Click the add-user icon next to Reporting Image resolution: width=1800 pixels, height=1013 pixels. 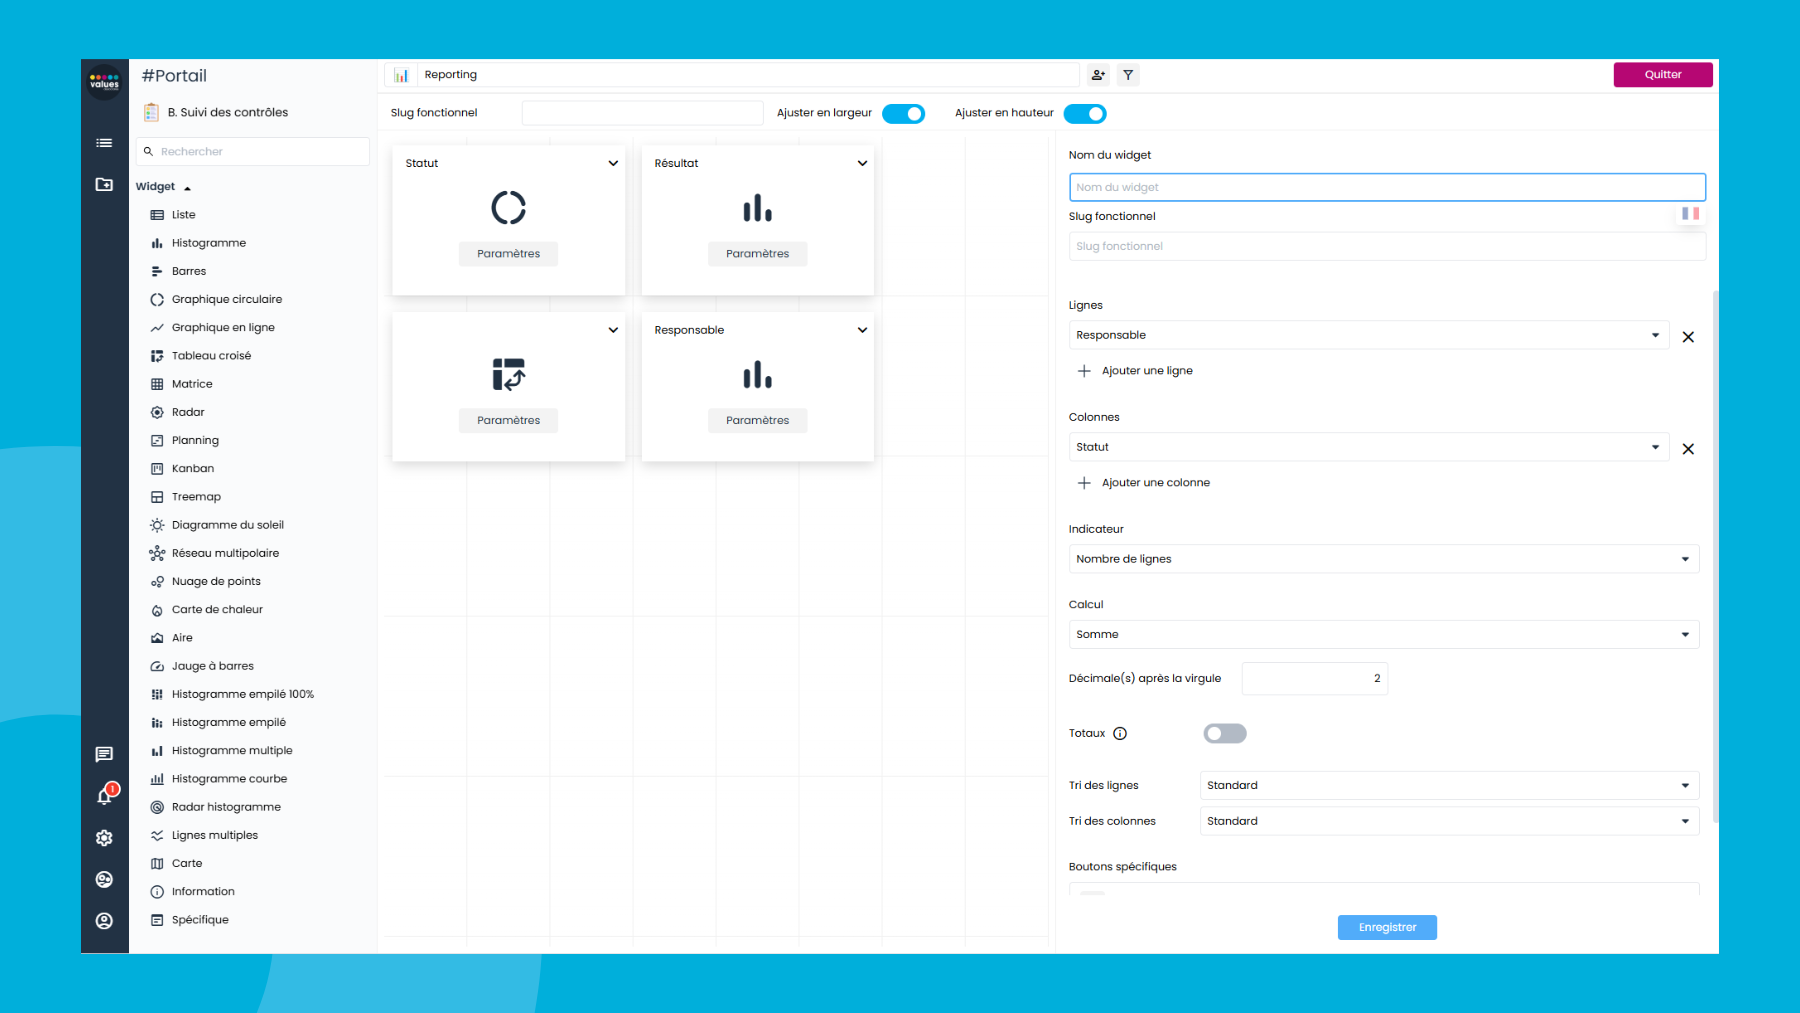point(1097,74)
